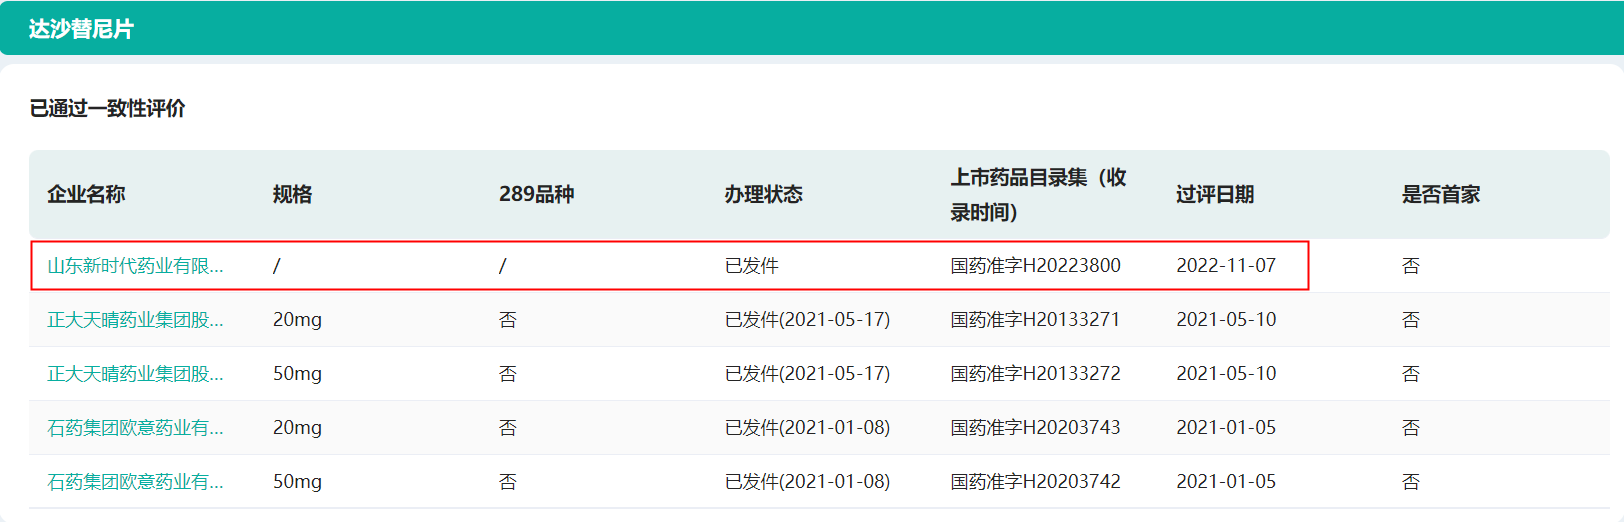The width and height of the screenshot is (1624, 522).
Task: Click the 规格 column header
Action: pos(292,194)
